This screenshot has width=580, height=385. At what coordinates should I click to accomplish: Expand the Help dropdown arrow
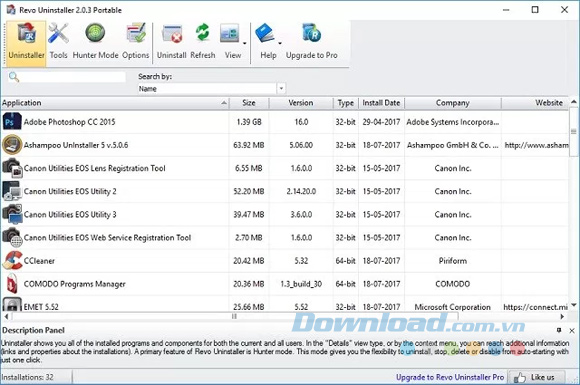(x=280, y=44)
